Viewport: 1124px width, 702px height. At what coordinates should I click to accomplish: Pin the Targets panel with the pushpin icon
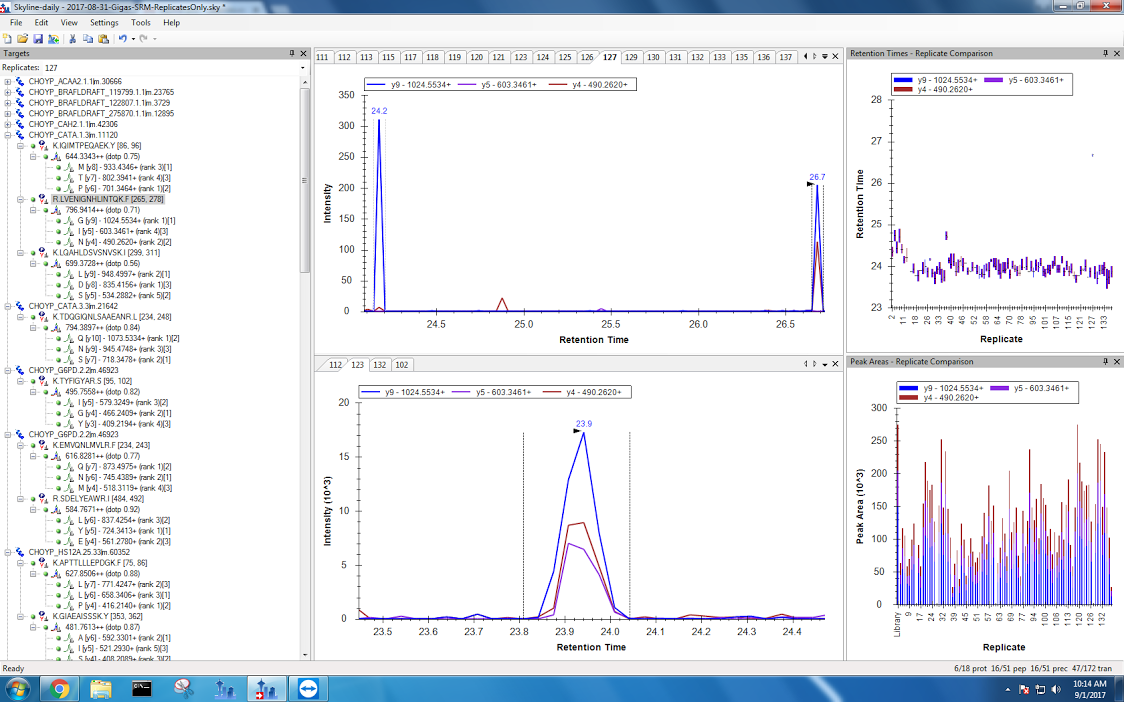pos(292,53)
